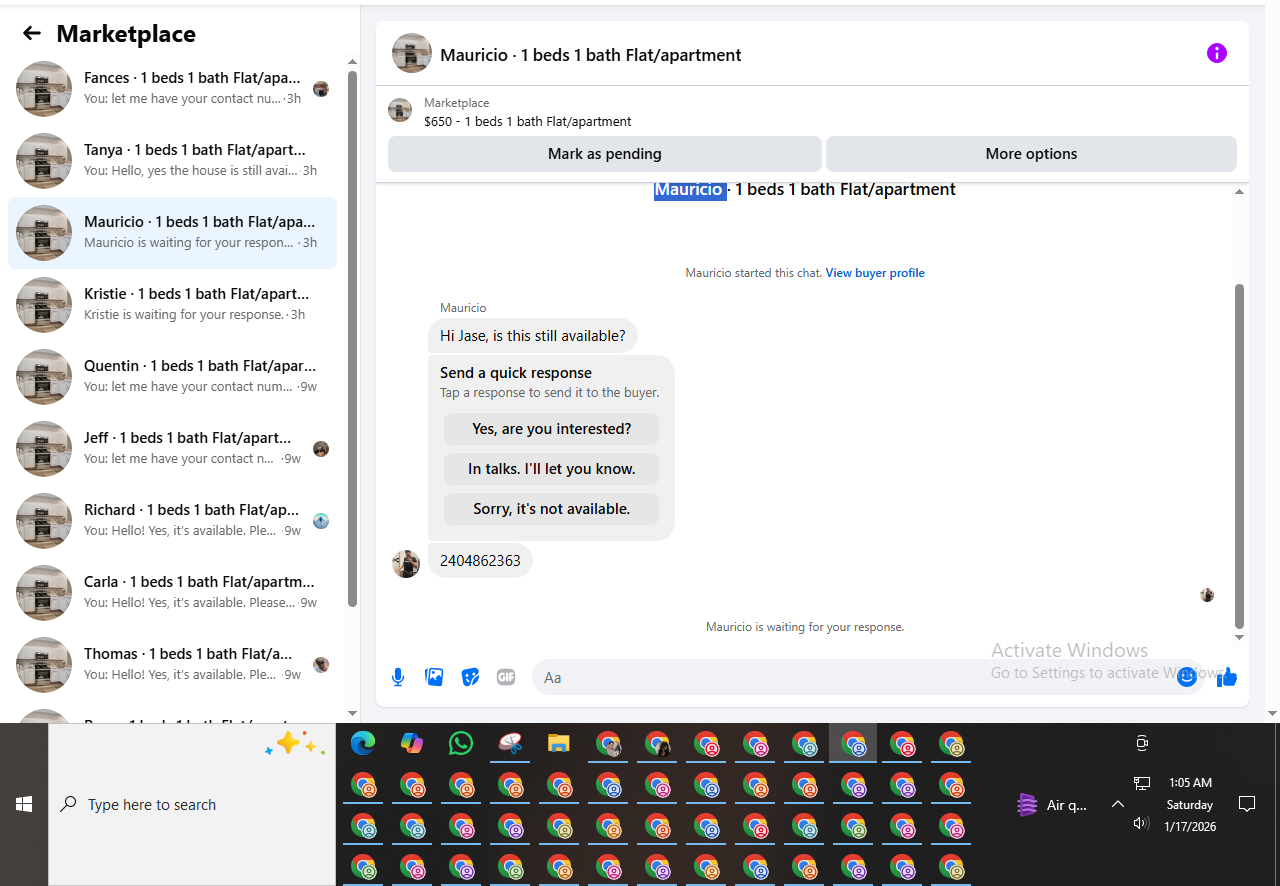Open conversation info purple icon

pyautogui.click(x=1216, y=53)
